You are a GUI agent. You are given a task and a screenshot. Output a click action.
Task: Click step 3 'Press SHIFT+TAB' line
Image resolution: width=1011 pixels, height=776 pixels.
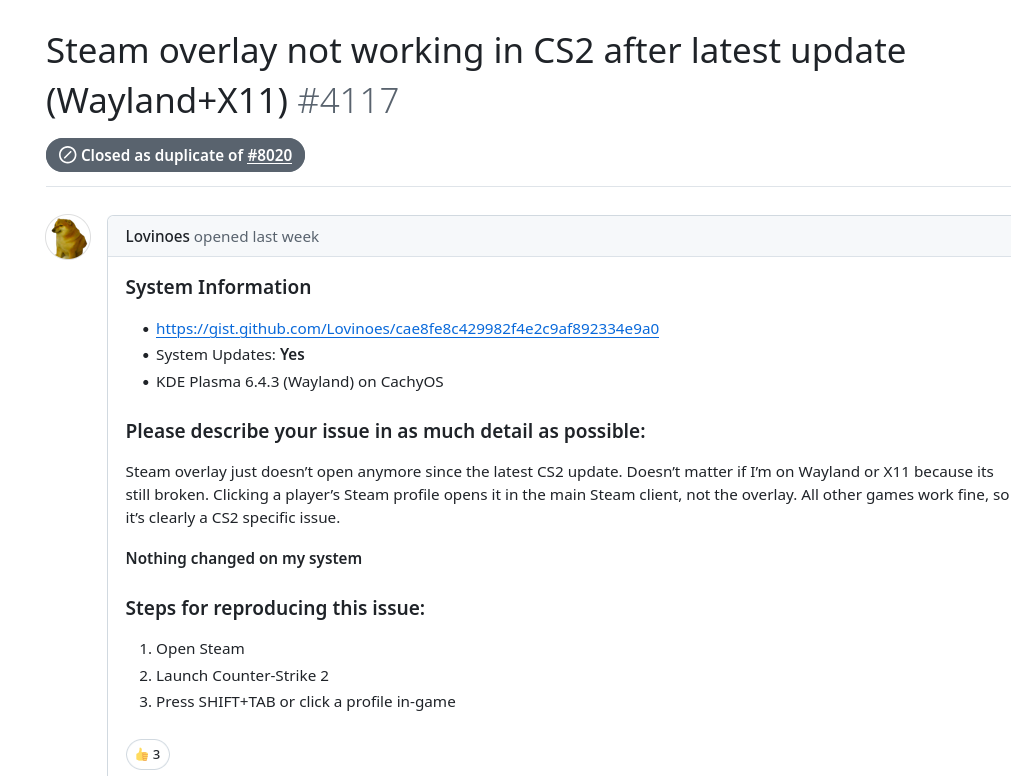pos(305,702)
